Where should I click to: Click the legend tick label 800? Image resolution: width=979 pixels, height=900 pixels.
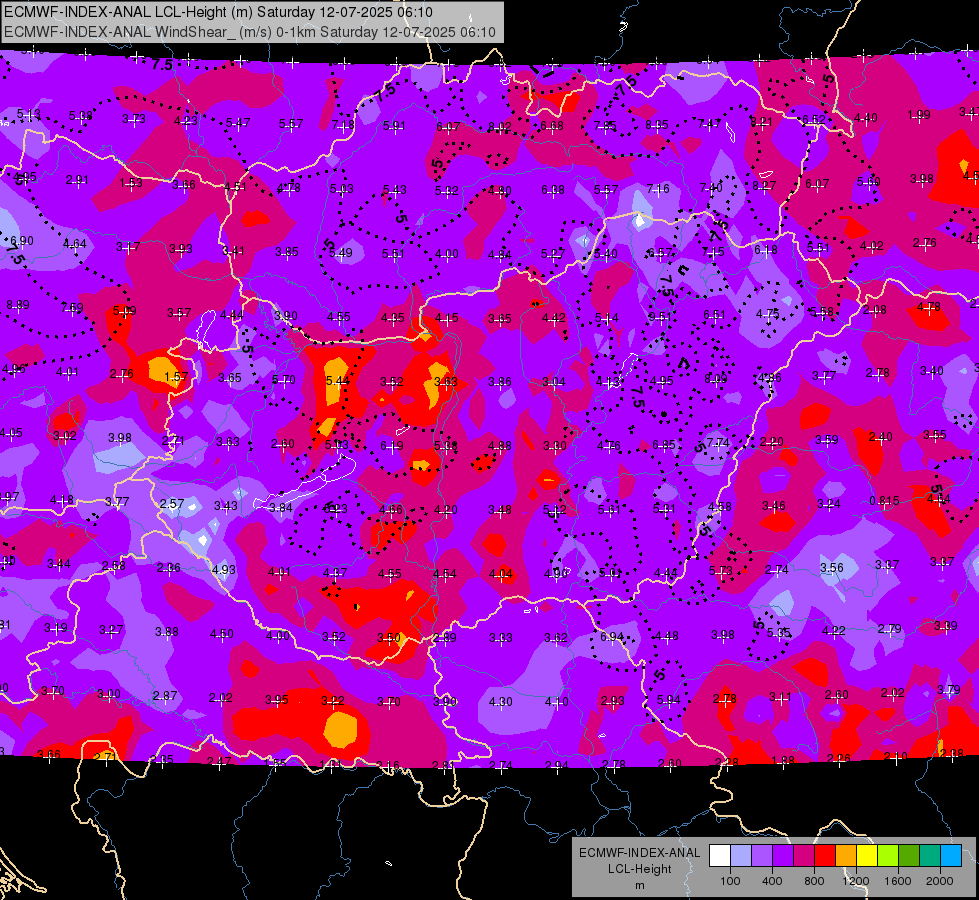pos(814,881)
